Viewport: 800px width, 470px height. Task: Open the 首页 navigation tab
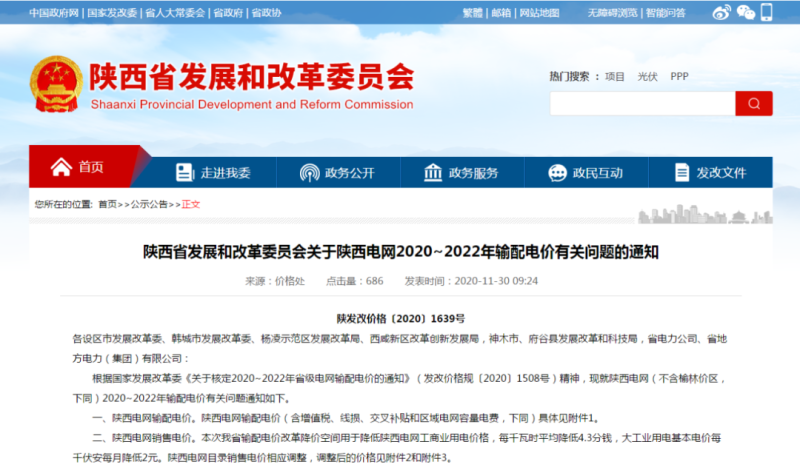coord(84,167)
